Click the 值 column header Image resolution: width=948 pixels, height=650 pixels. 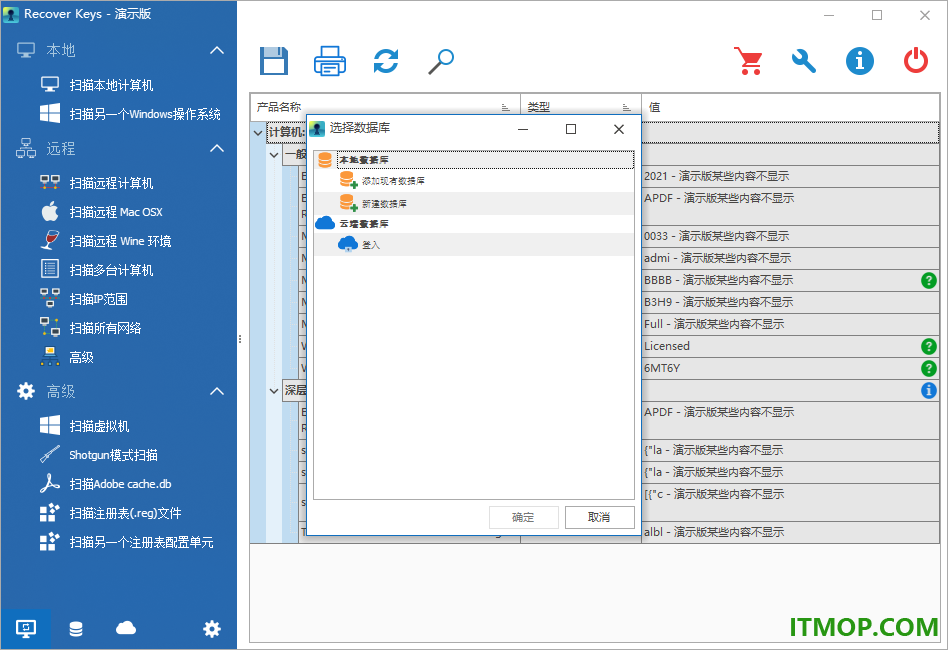(790, 107)
